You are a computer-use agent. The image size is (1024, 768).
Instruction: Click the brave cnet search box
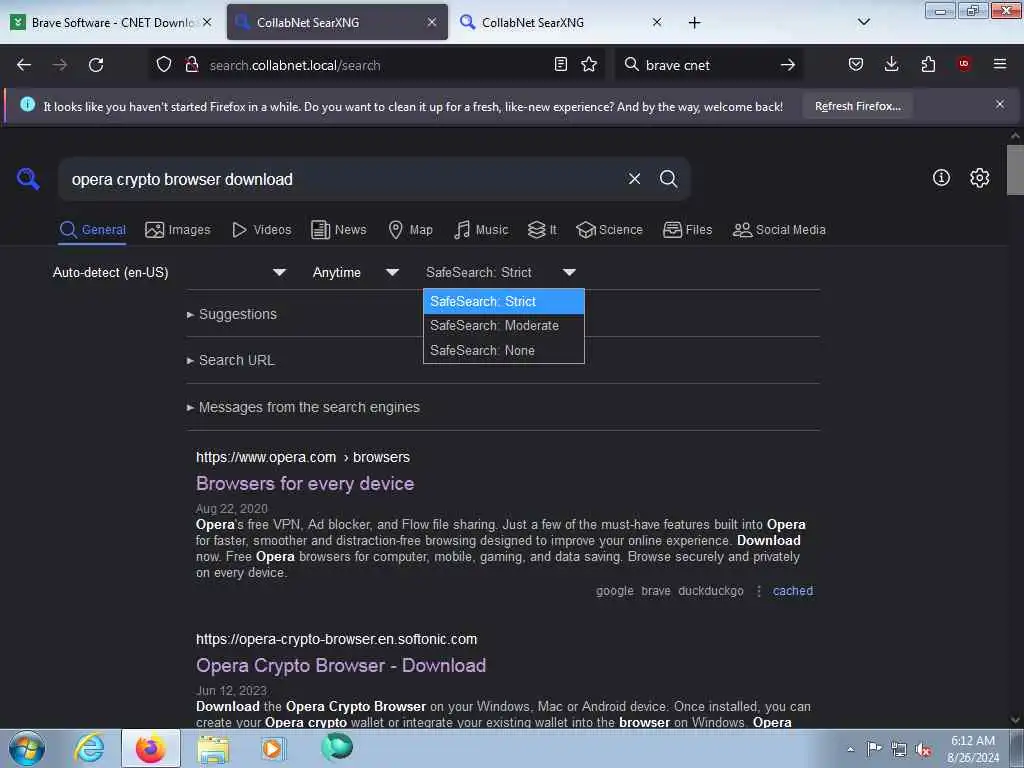[709, 65]
